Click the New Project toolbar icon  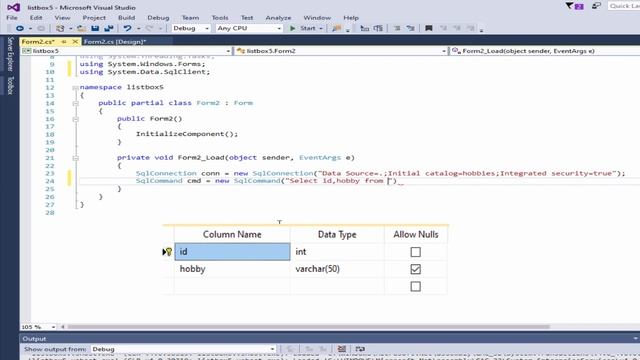pyautogui.click(x=60, y=28)
